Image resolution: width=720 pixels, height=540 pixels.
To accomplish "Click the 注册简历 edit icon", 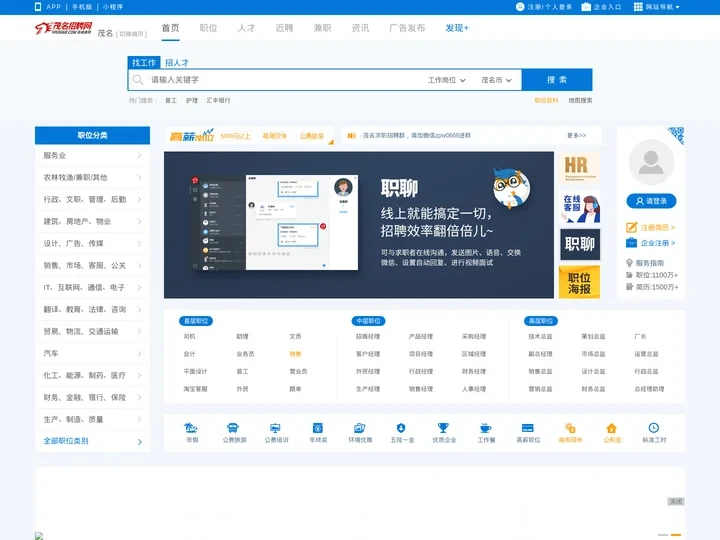I will pos(632,227).
